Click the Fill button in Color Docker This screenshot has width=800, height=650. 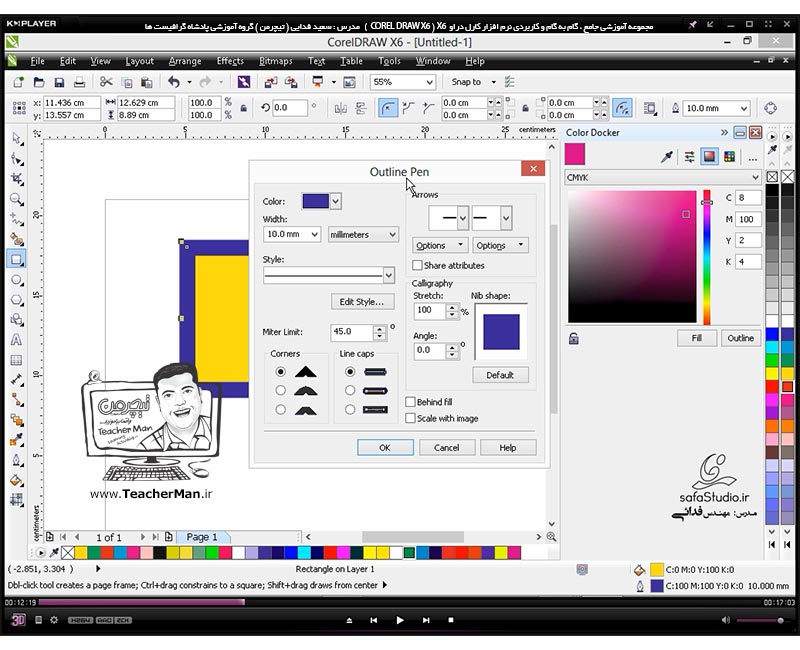[x=697, y=338]
